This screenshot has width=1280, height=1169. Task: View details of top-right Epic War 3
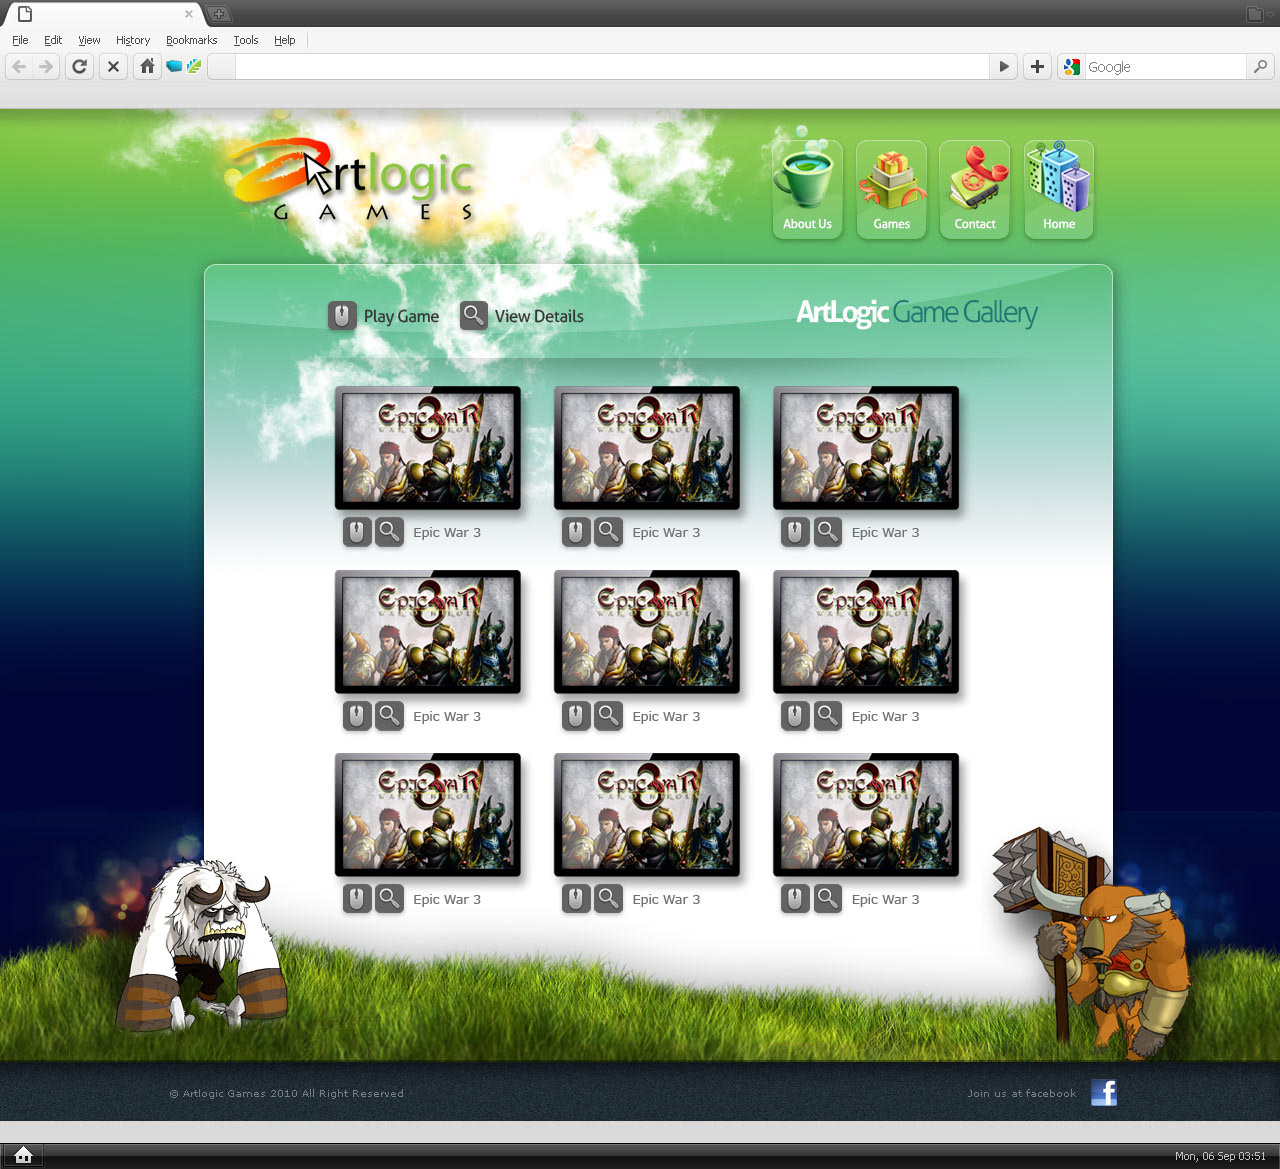coord(828,532)
